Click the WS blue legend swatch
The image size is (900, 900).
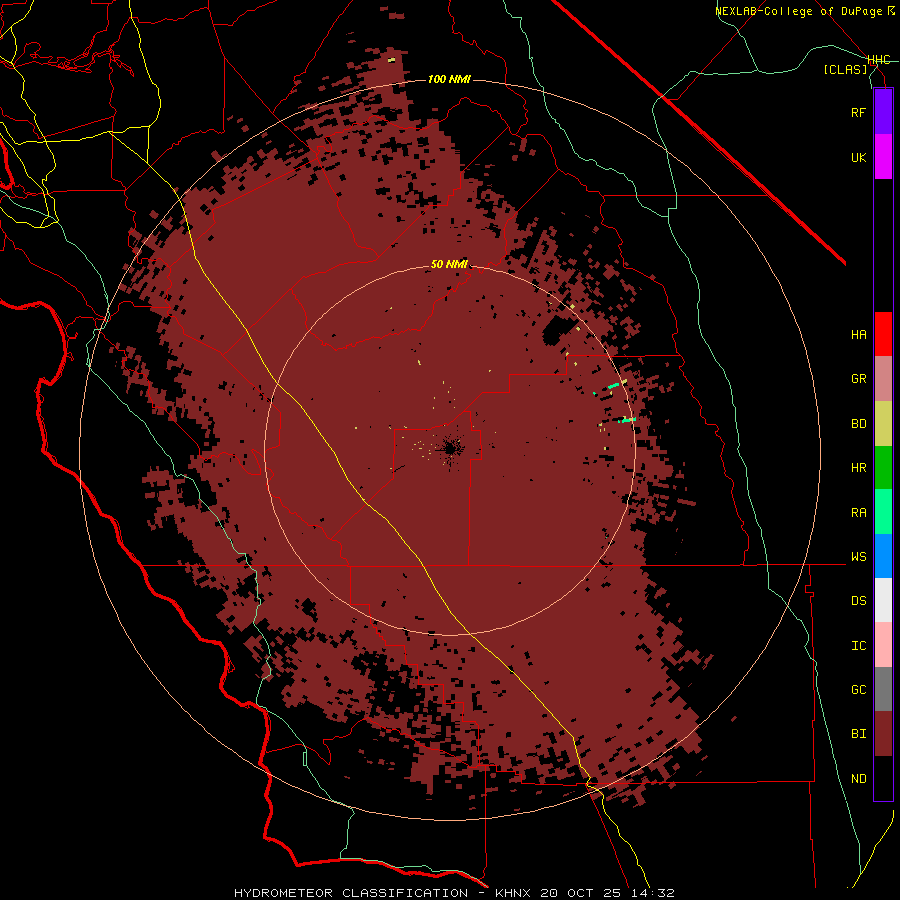pos(883,556)
